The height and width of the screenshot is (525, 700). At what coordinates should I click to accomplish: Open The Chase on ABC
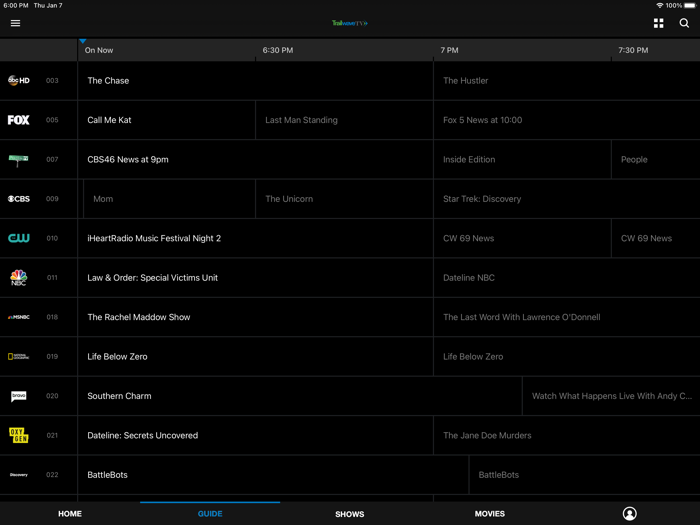[x=255, y=81]
